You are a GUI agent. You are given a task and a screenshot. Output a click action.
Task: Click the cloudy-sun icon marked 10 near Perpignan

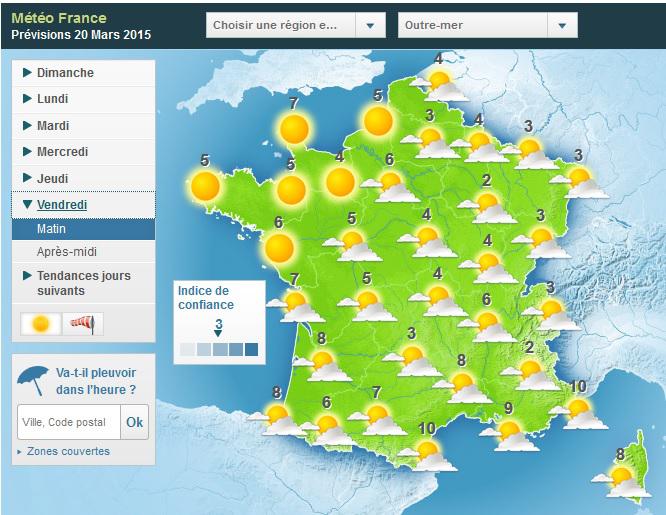(x=427, y=455)
